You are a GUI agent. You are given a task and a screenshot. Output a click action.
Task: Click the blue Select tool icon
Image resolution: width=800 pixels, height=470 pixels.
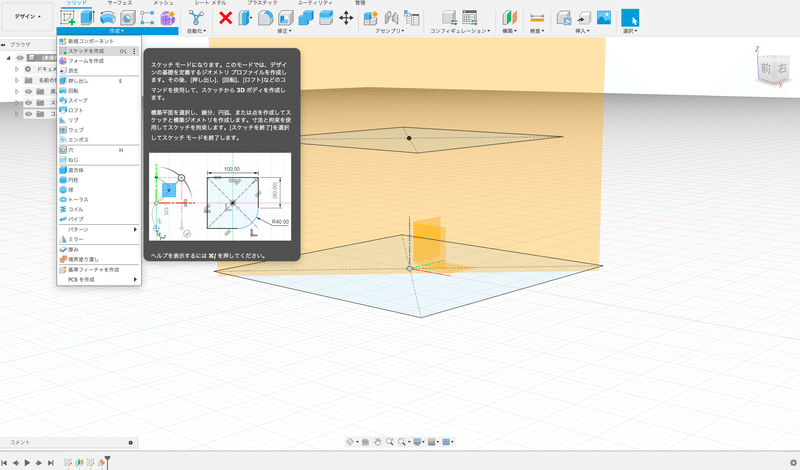(x=630, y=18)
